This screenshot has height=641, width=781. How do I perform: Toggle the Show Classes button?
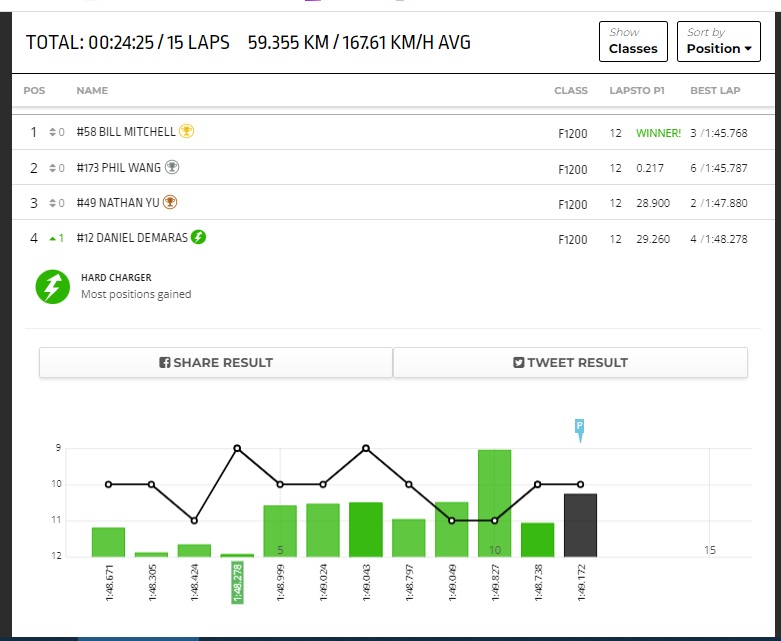[633, 41]
